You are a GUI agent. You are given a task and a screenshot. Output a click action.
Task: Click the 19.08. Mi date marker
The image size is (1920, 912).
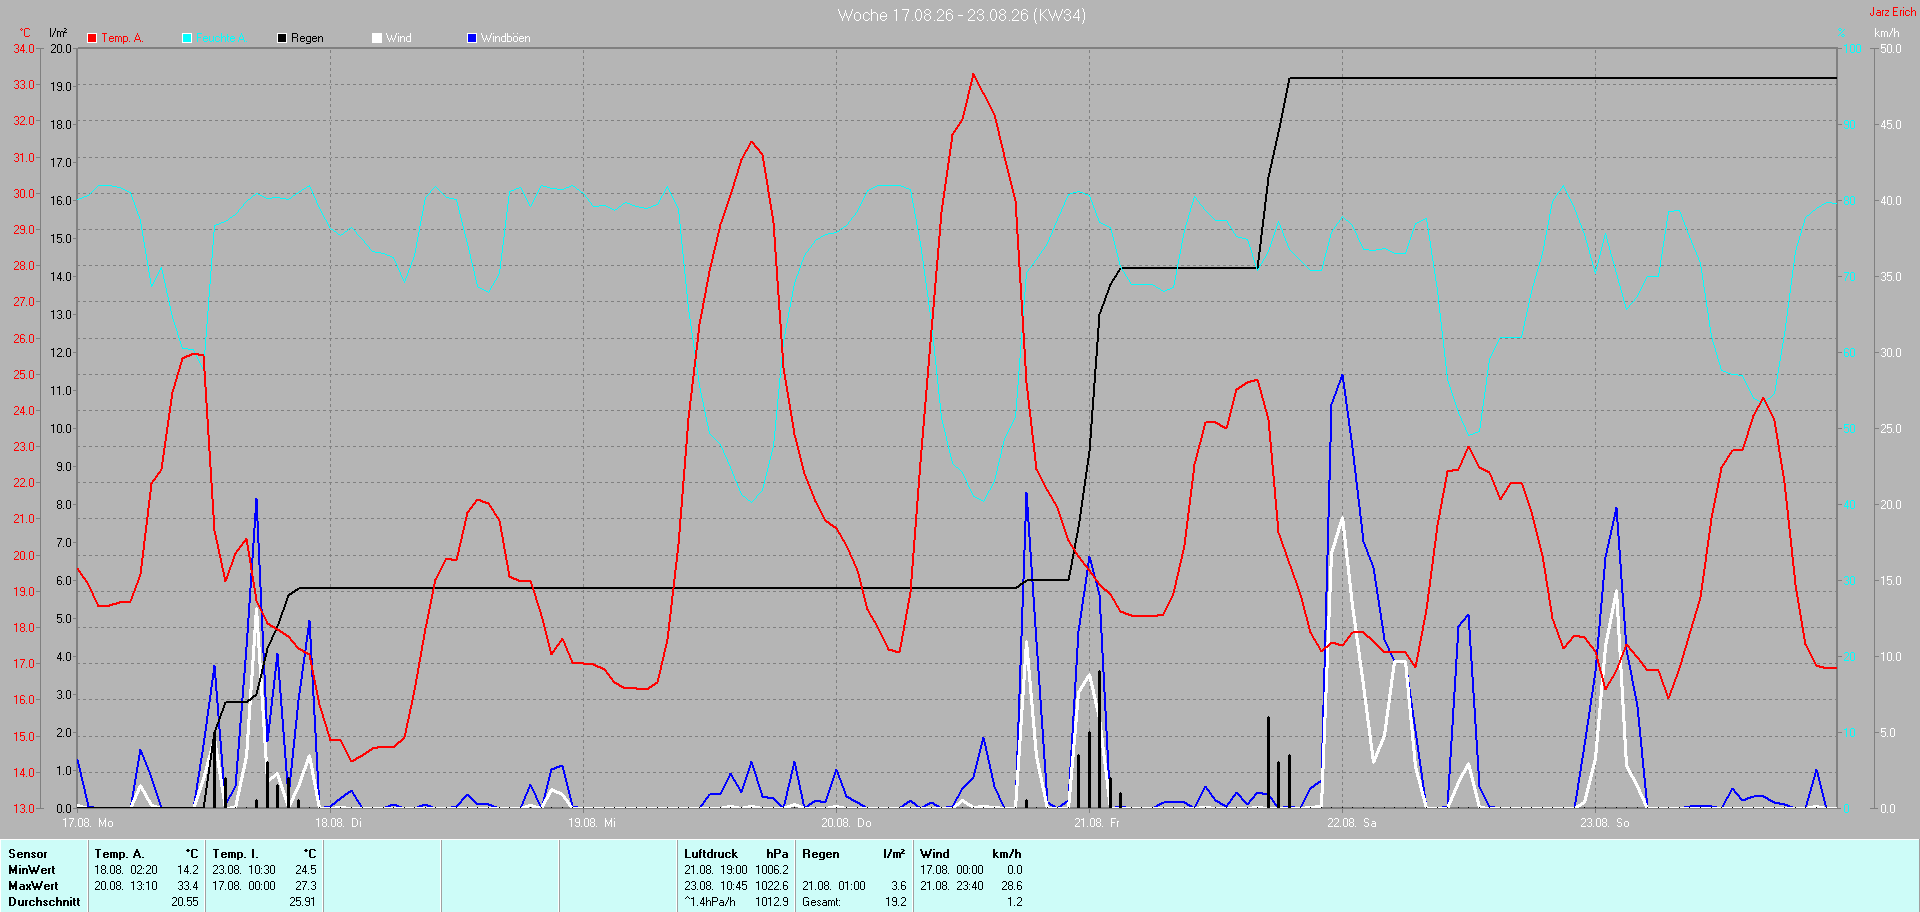[x=592, y=823]
